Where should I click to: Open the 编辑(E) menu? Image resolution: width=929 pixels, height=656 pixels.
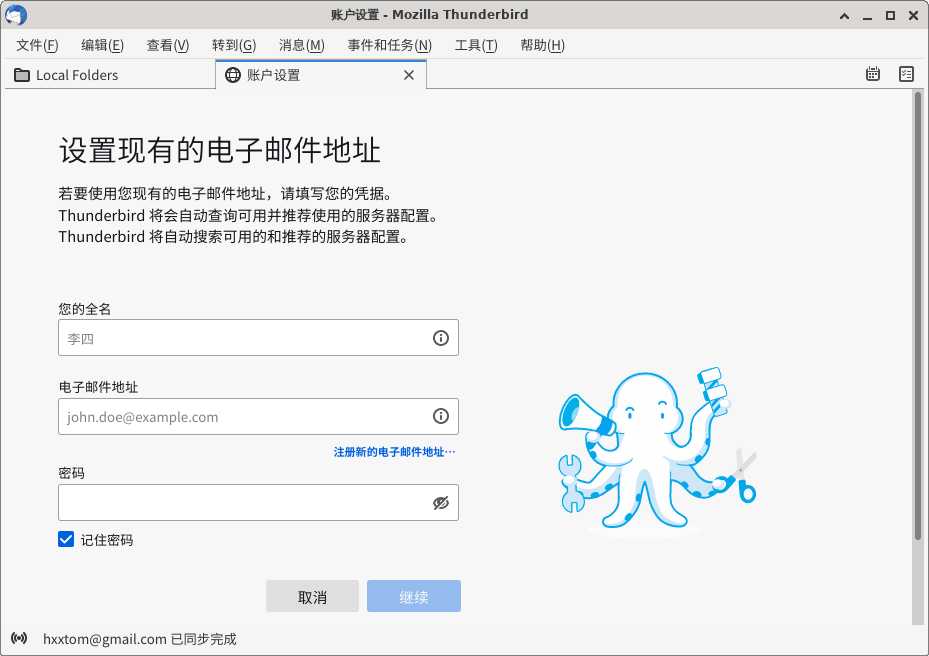pyautogui.click(x=102, y=45)
